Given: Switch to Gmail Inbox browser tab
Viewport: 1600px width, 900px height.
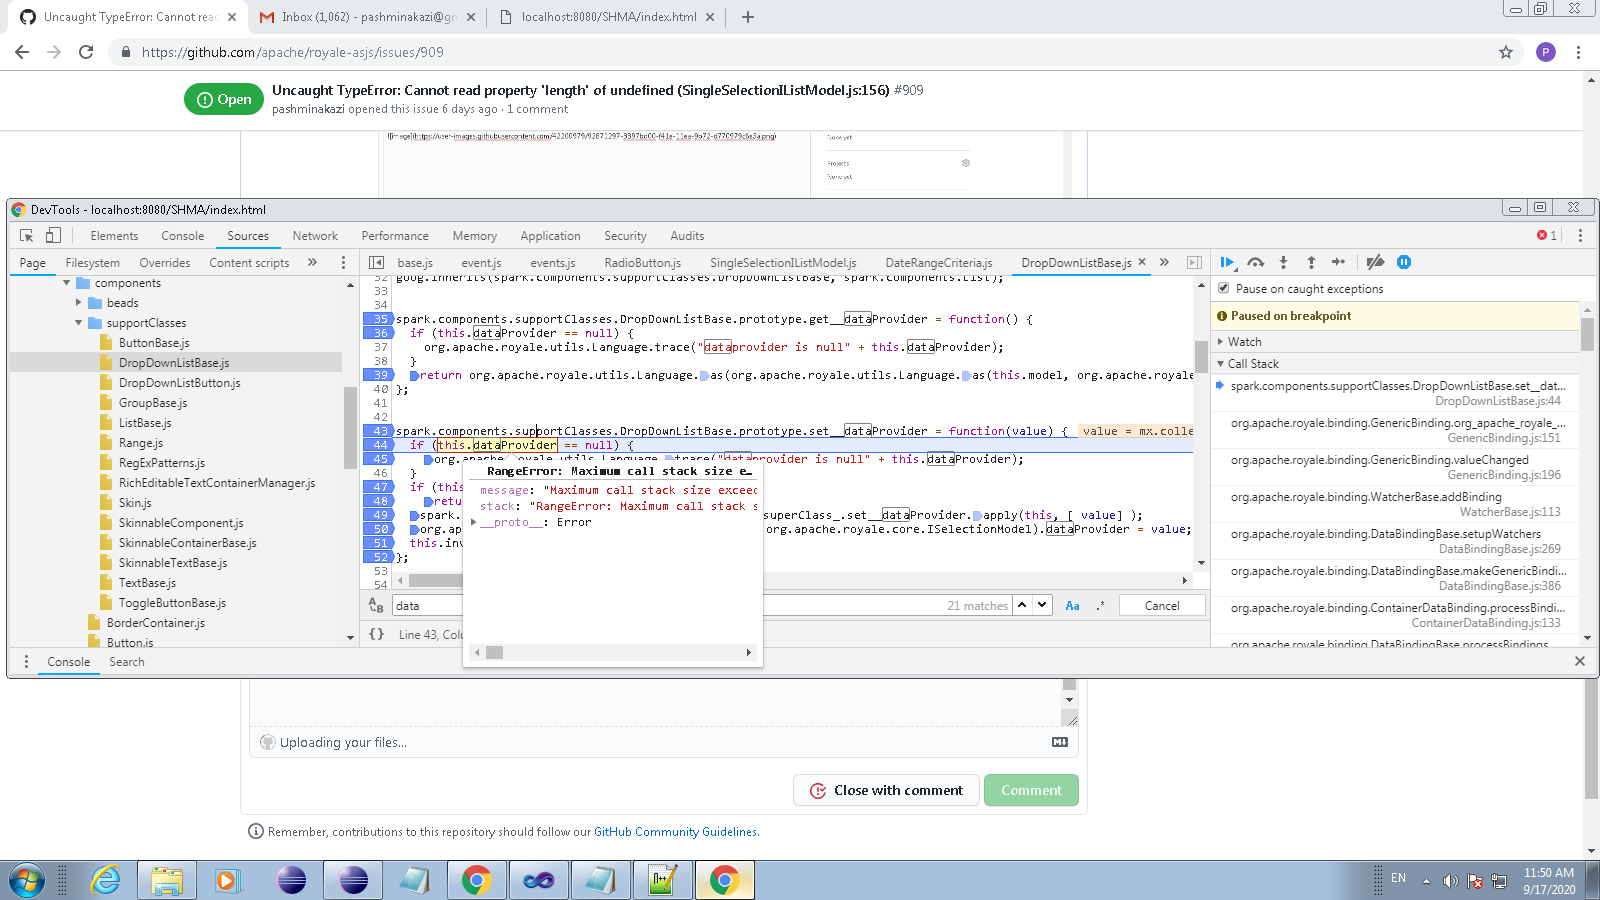Looking at the screenshot, I should [366, 17].
